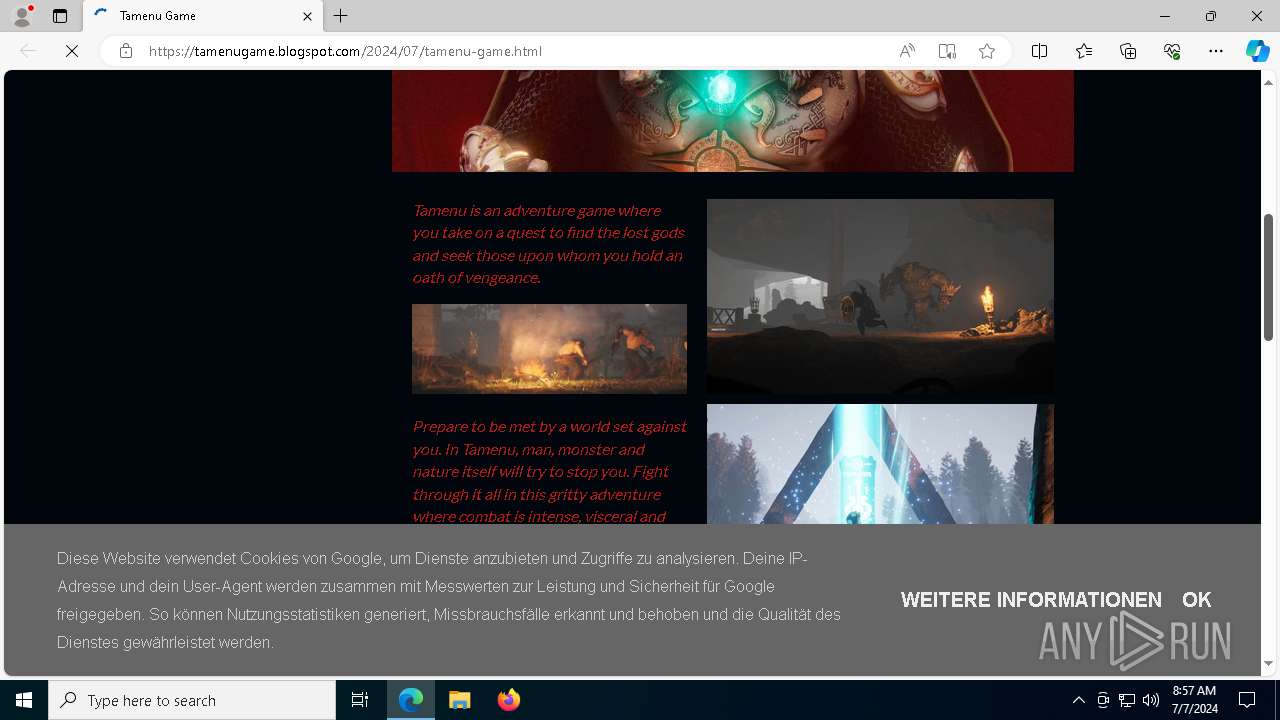Image resolution: width=1280 pixels, height=720 pixels.
Task: Open the Favorites list
Action: (x=1084, y=51)
